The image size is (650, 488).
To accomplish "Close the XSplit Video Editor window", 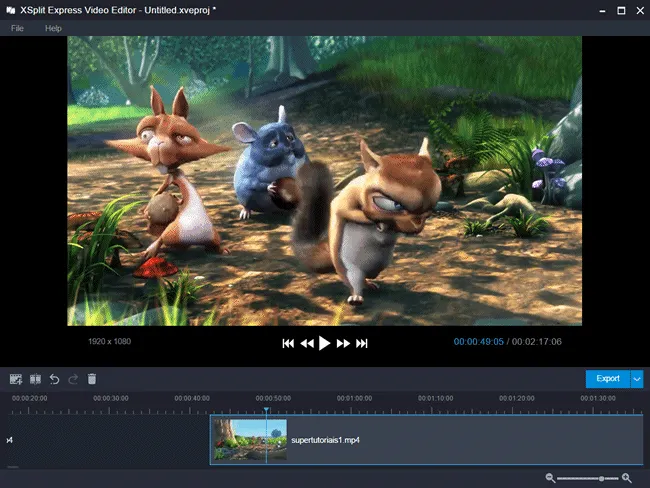I will (640, 10).
